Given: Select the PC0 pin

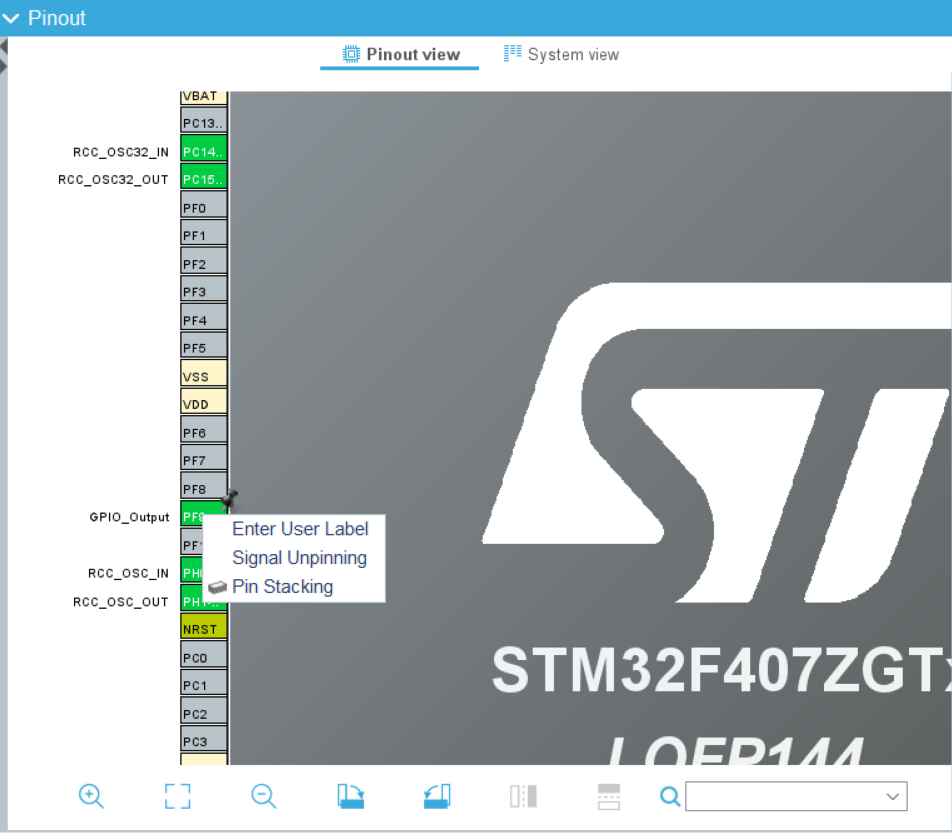Looking at the screenshot, I should [x=204, y=655].
